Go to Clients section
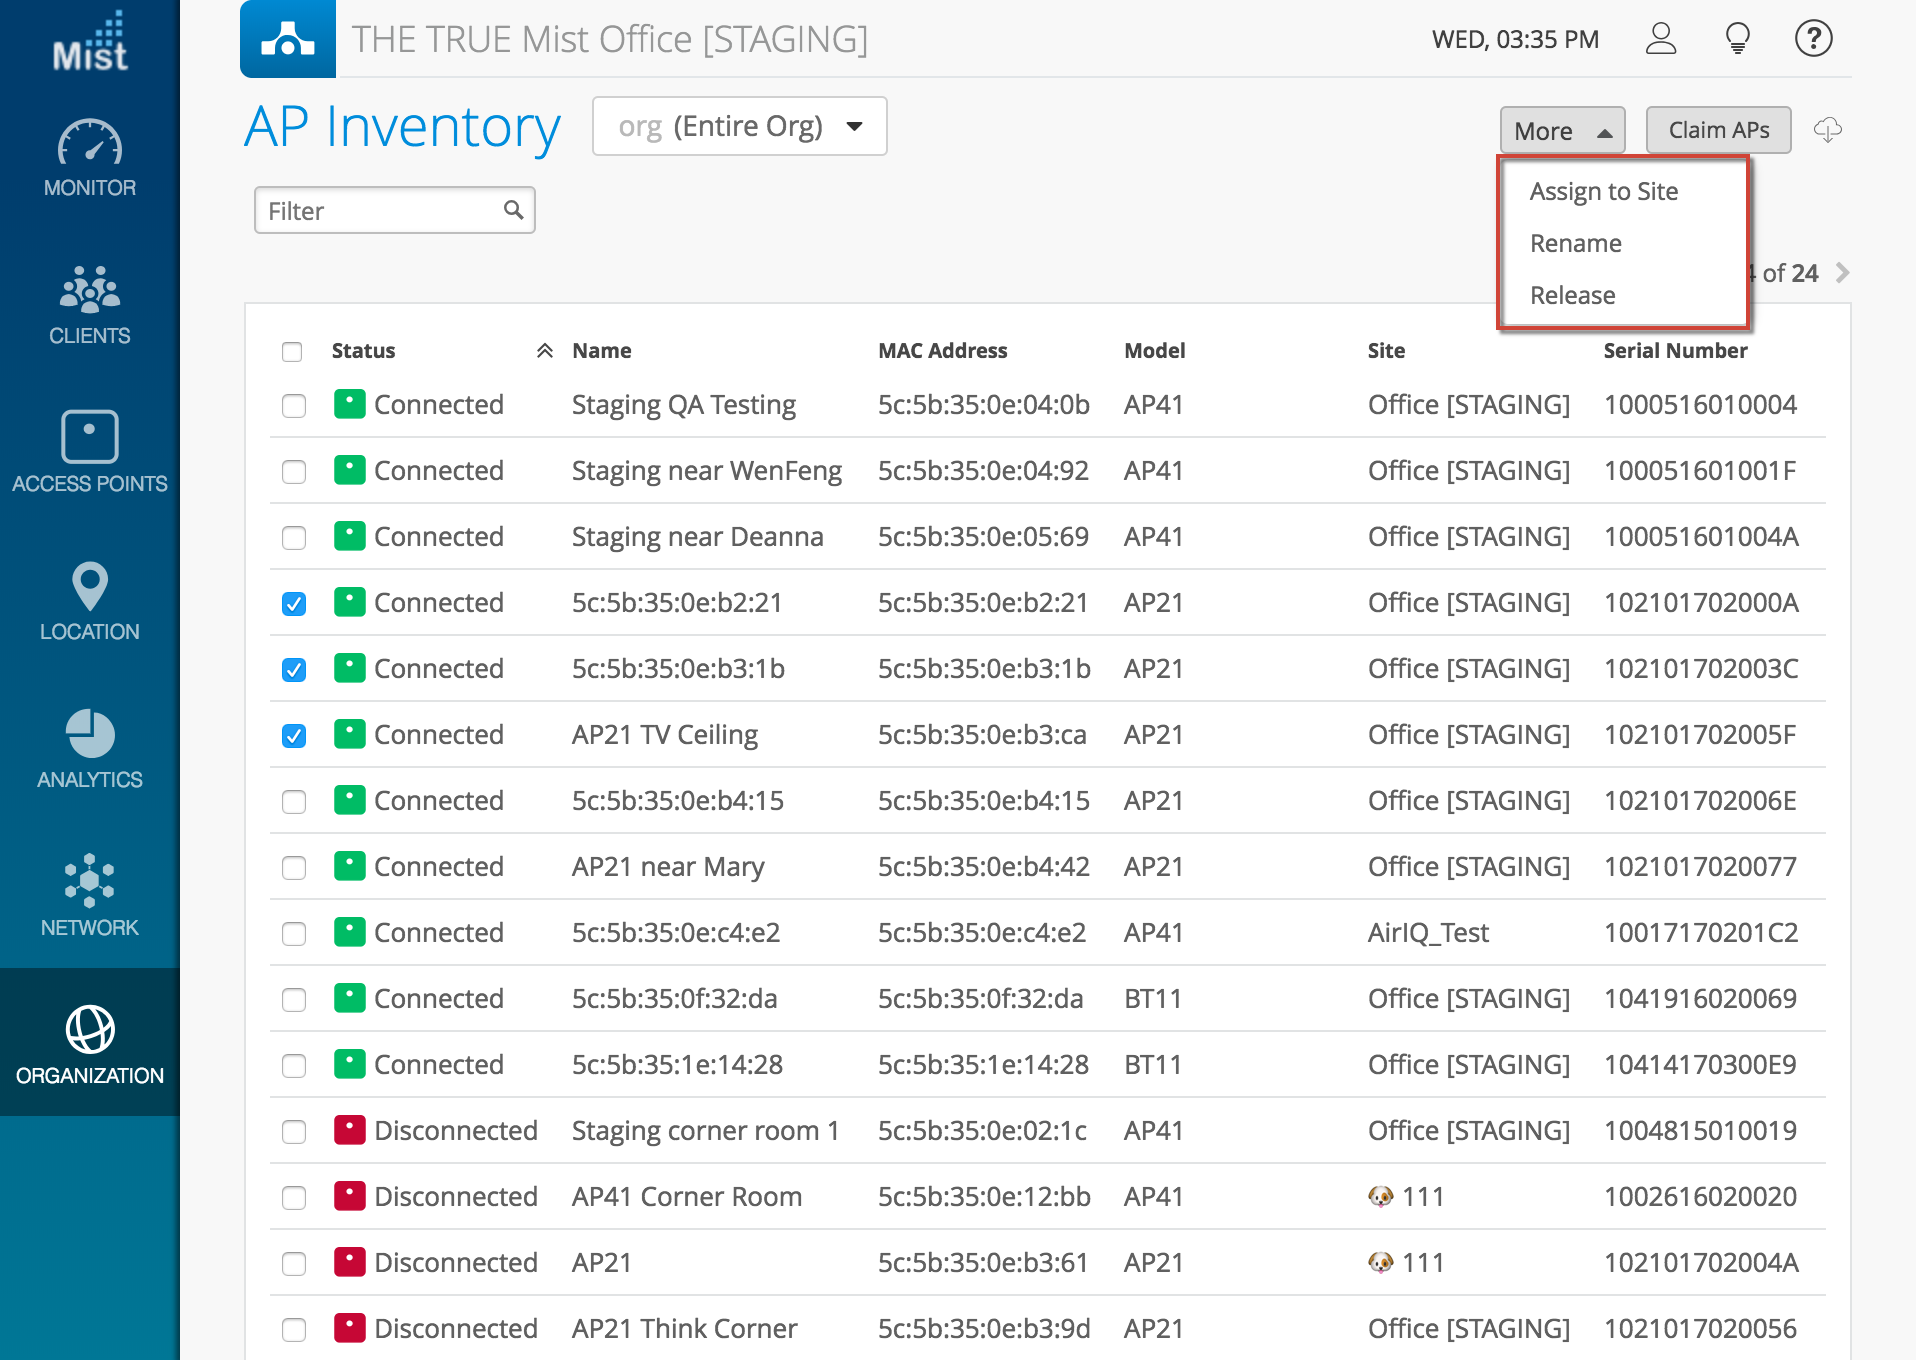Viewport: 1916px width, 1360px height. (90, 305)
